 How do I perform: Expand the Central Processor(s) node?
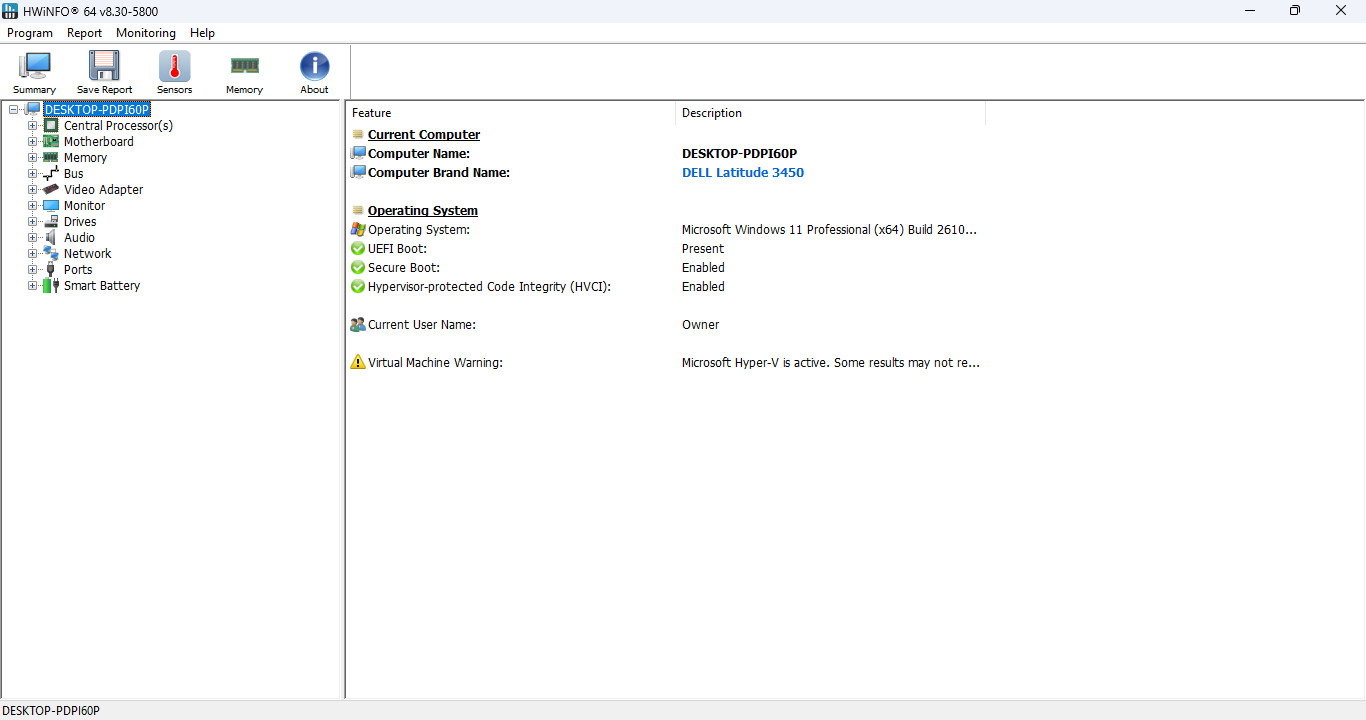[x=33, y=125]
